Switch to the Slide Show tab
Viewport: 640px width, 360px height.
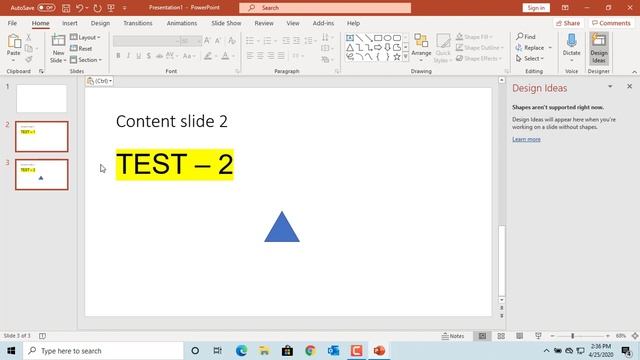[226, 23]
